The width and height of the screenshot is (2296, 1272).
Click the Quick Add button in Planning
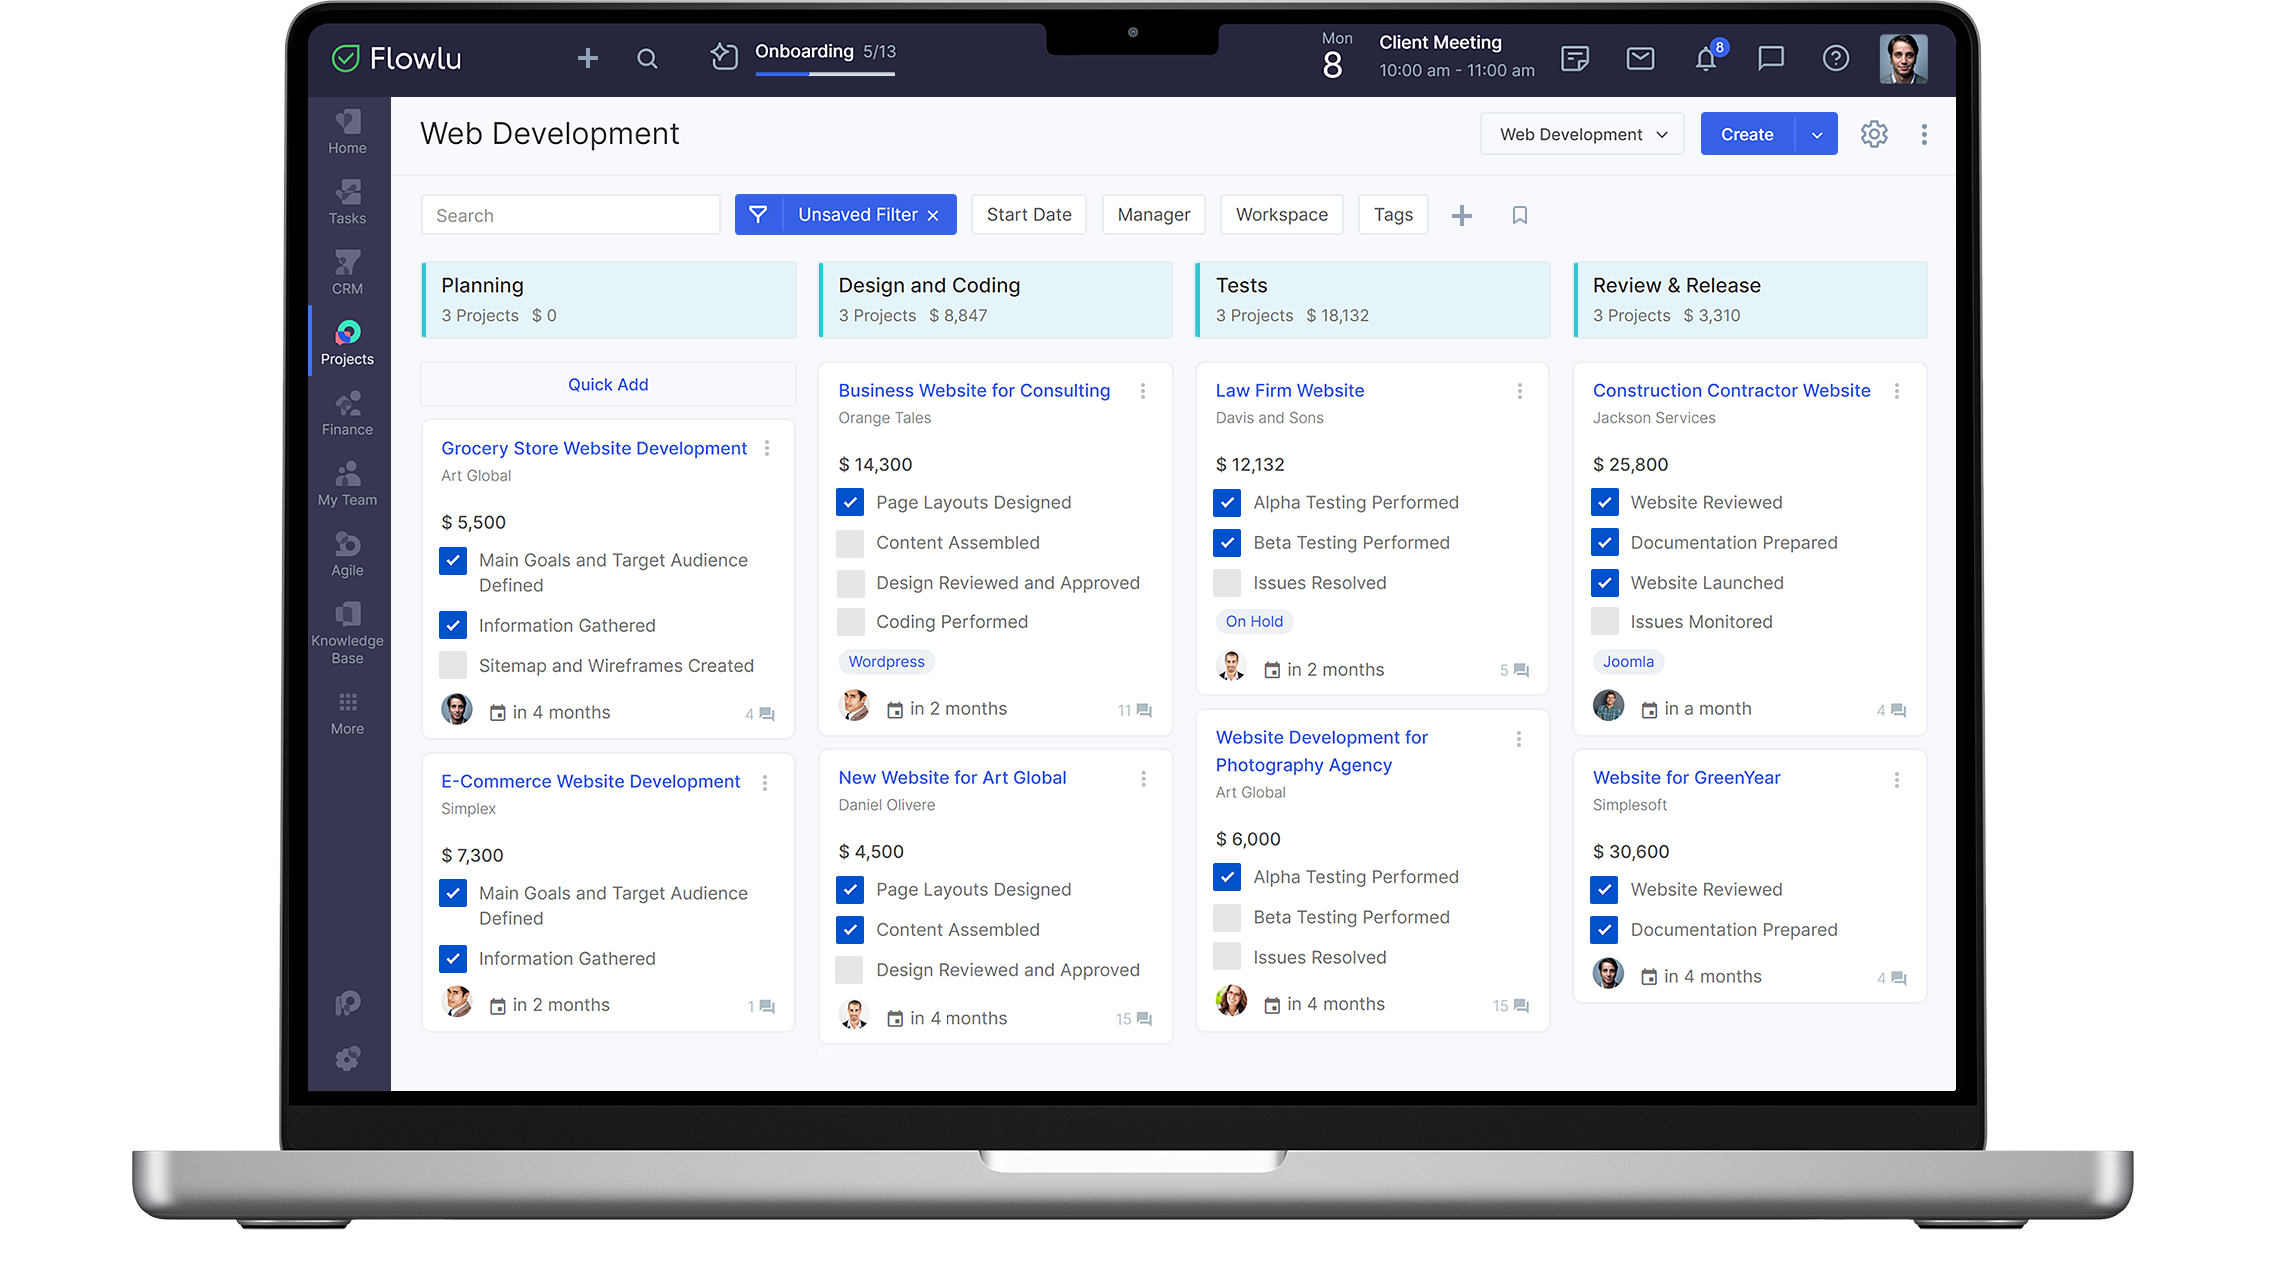point(607,384)
